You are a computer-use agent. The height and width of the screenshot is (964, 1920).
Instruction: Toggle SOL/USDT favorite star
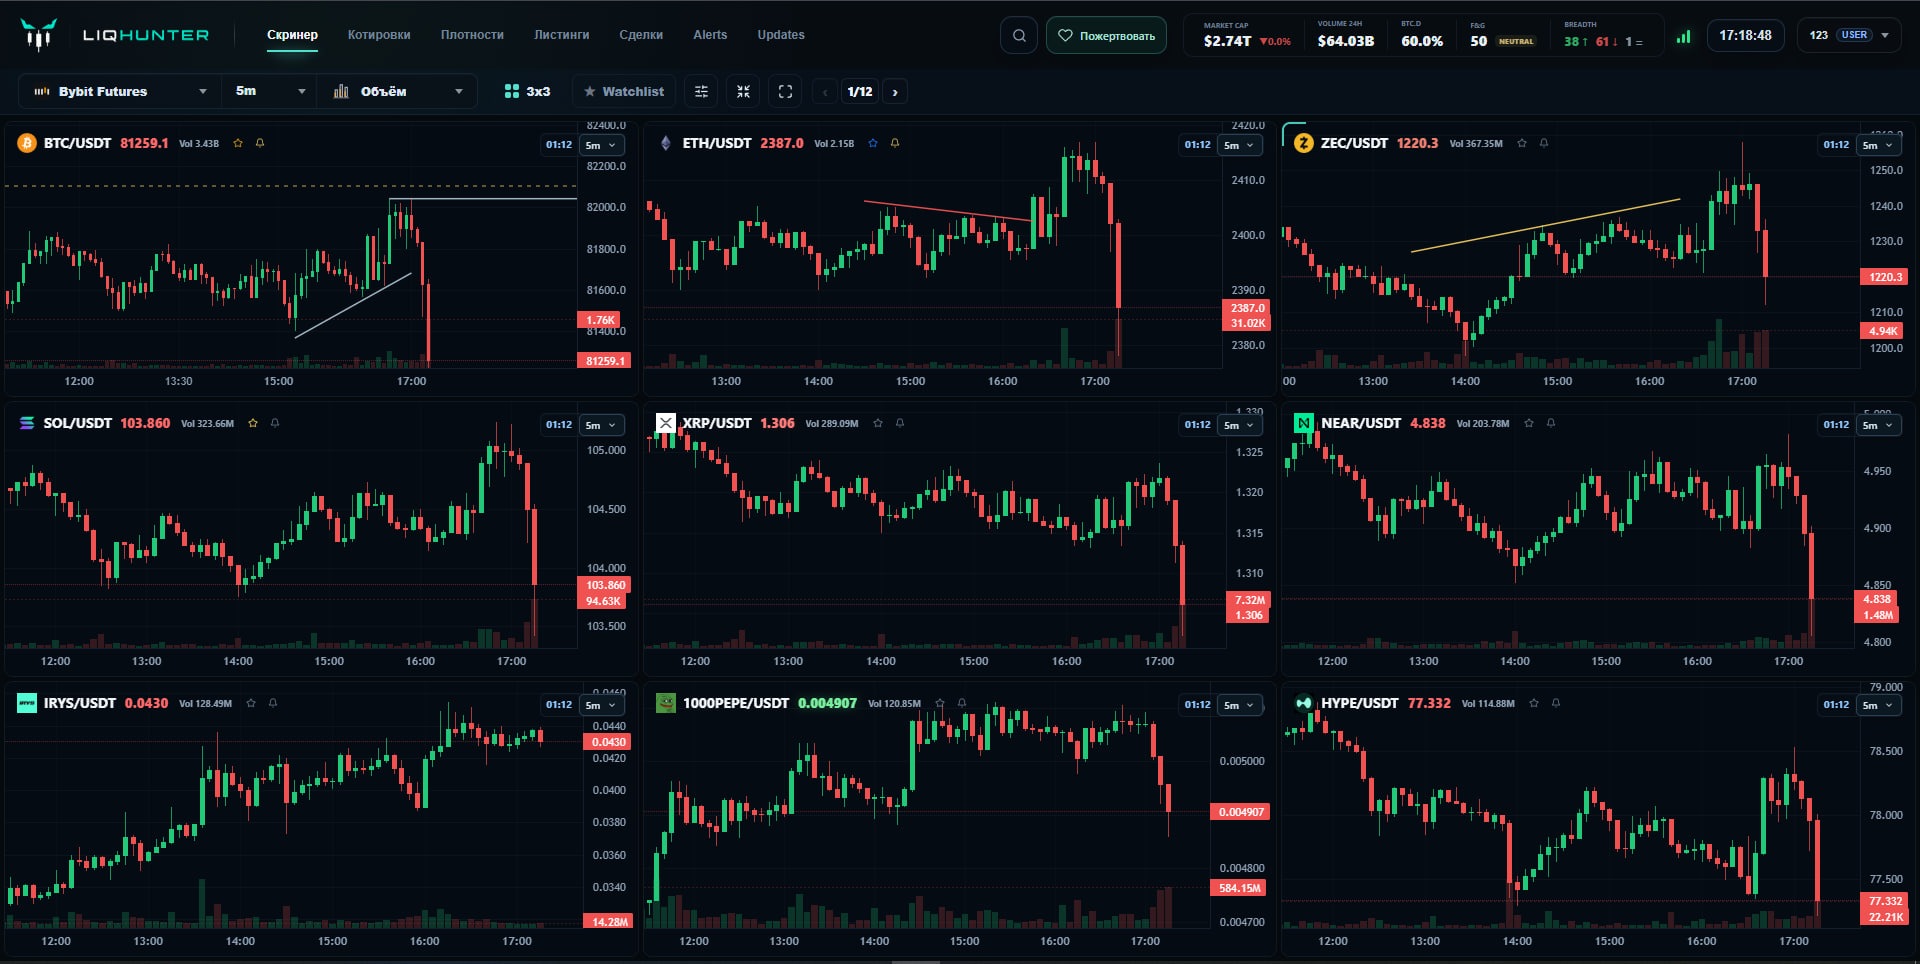coord(253,423)
